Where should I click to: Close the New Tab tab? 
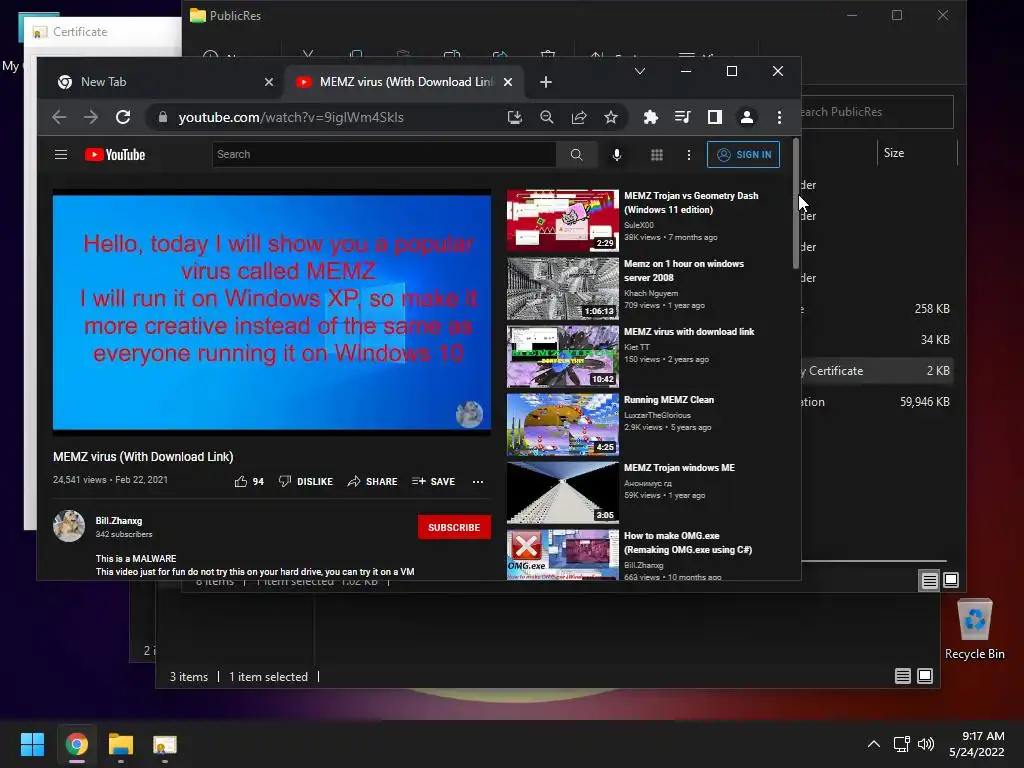[268, 82]
